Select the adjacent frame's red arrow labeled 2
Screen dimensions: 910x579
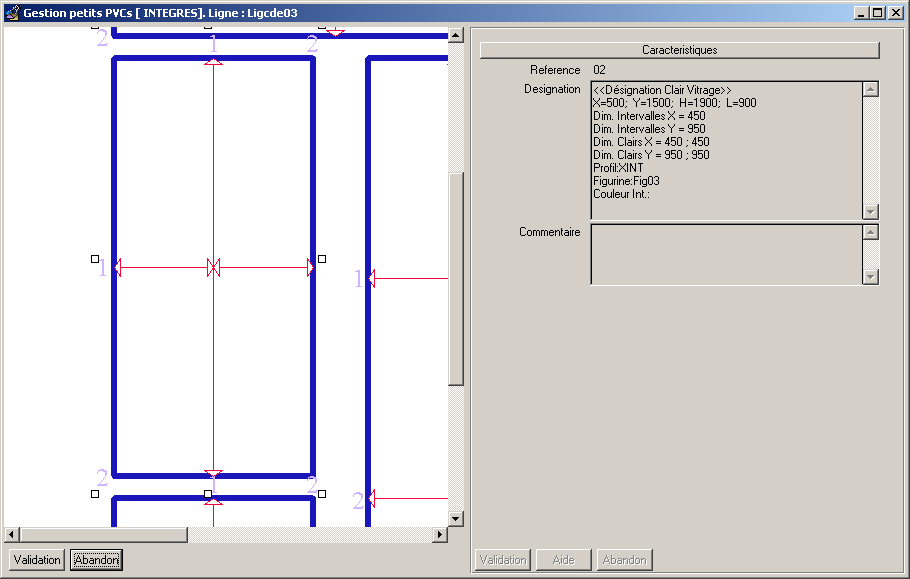tap(371, 498)
